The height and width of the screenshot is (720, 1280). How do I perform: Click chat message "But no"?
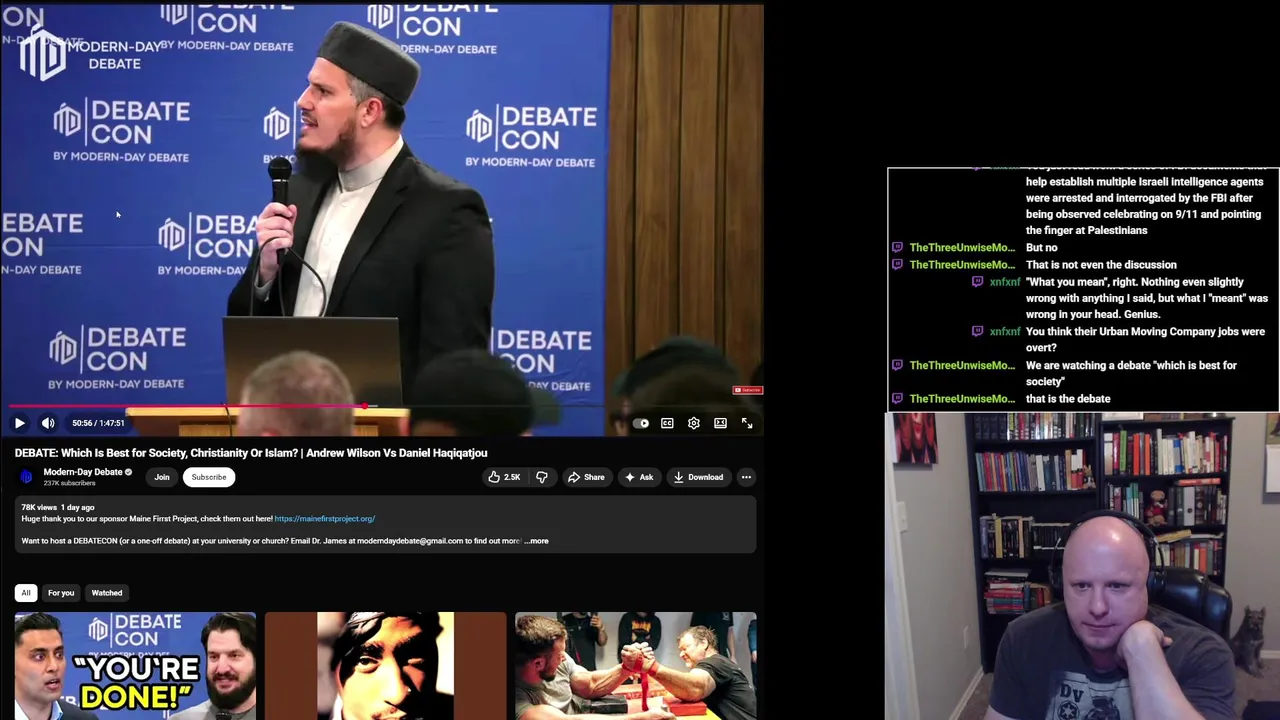[x=1041, y=248]
